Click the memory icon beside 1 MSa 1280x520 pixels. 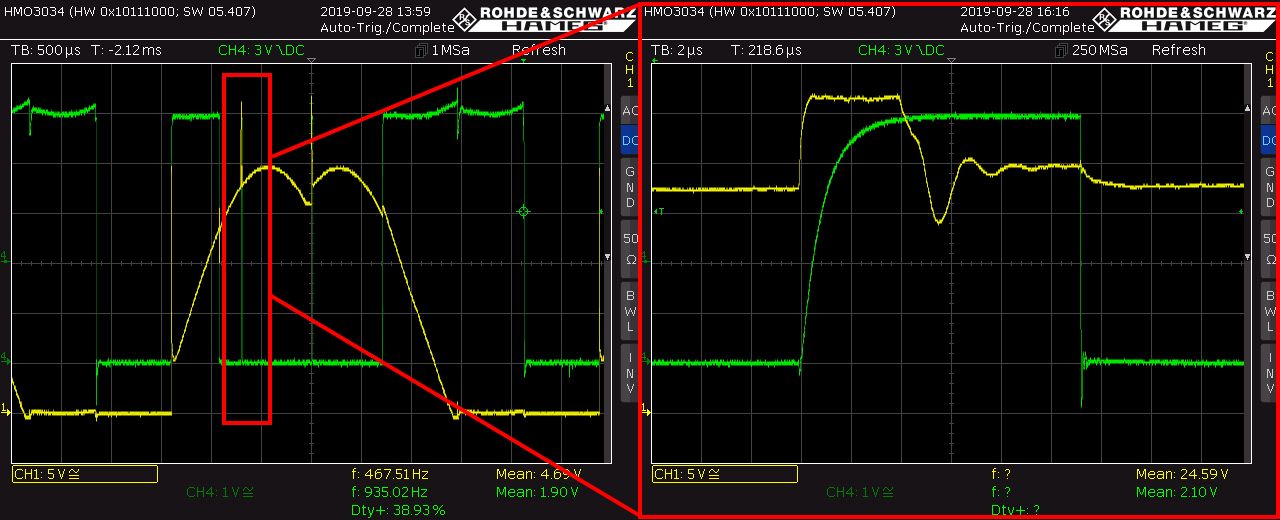tap(421, 50)
